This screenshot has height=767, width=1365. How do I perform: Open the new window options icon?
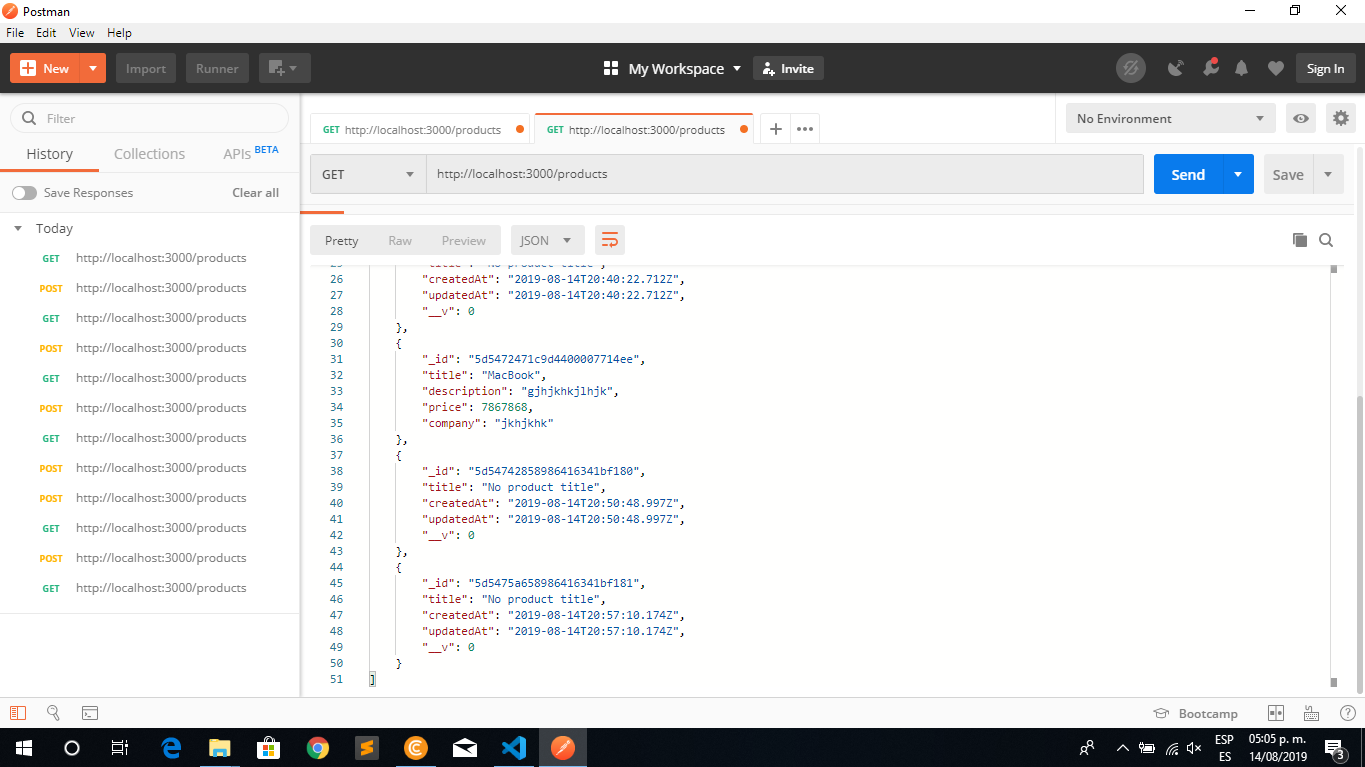(285, 68)
